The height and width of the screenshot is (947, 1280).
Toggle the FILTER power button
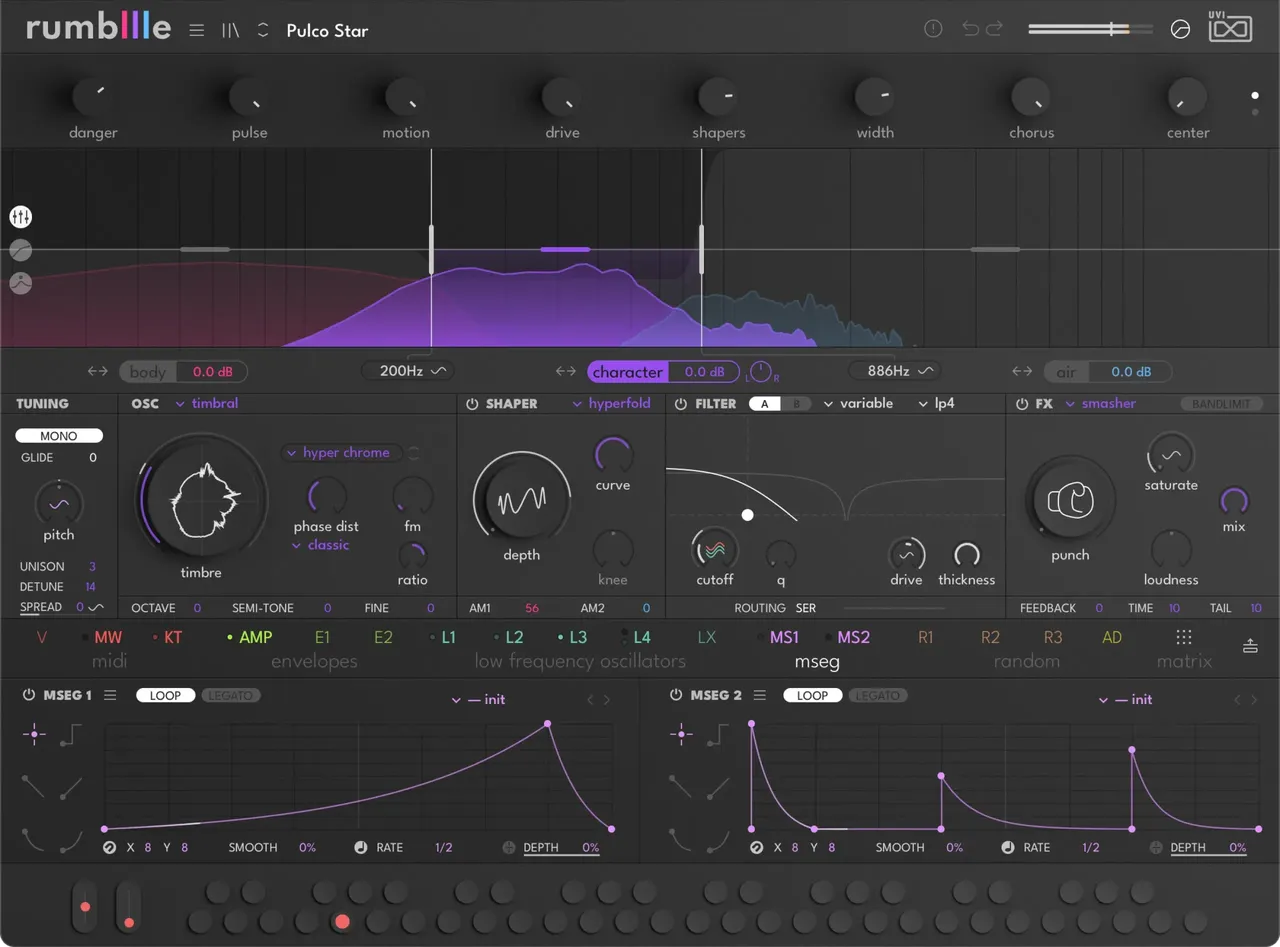[681, 404]
